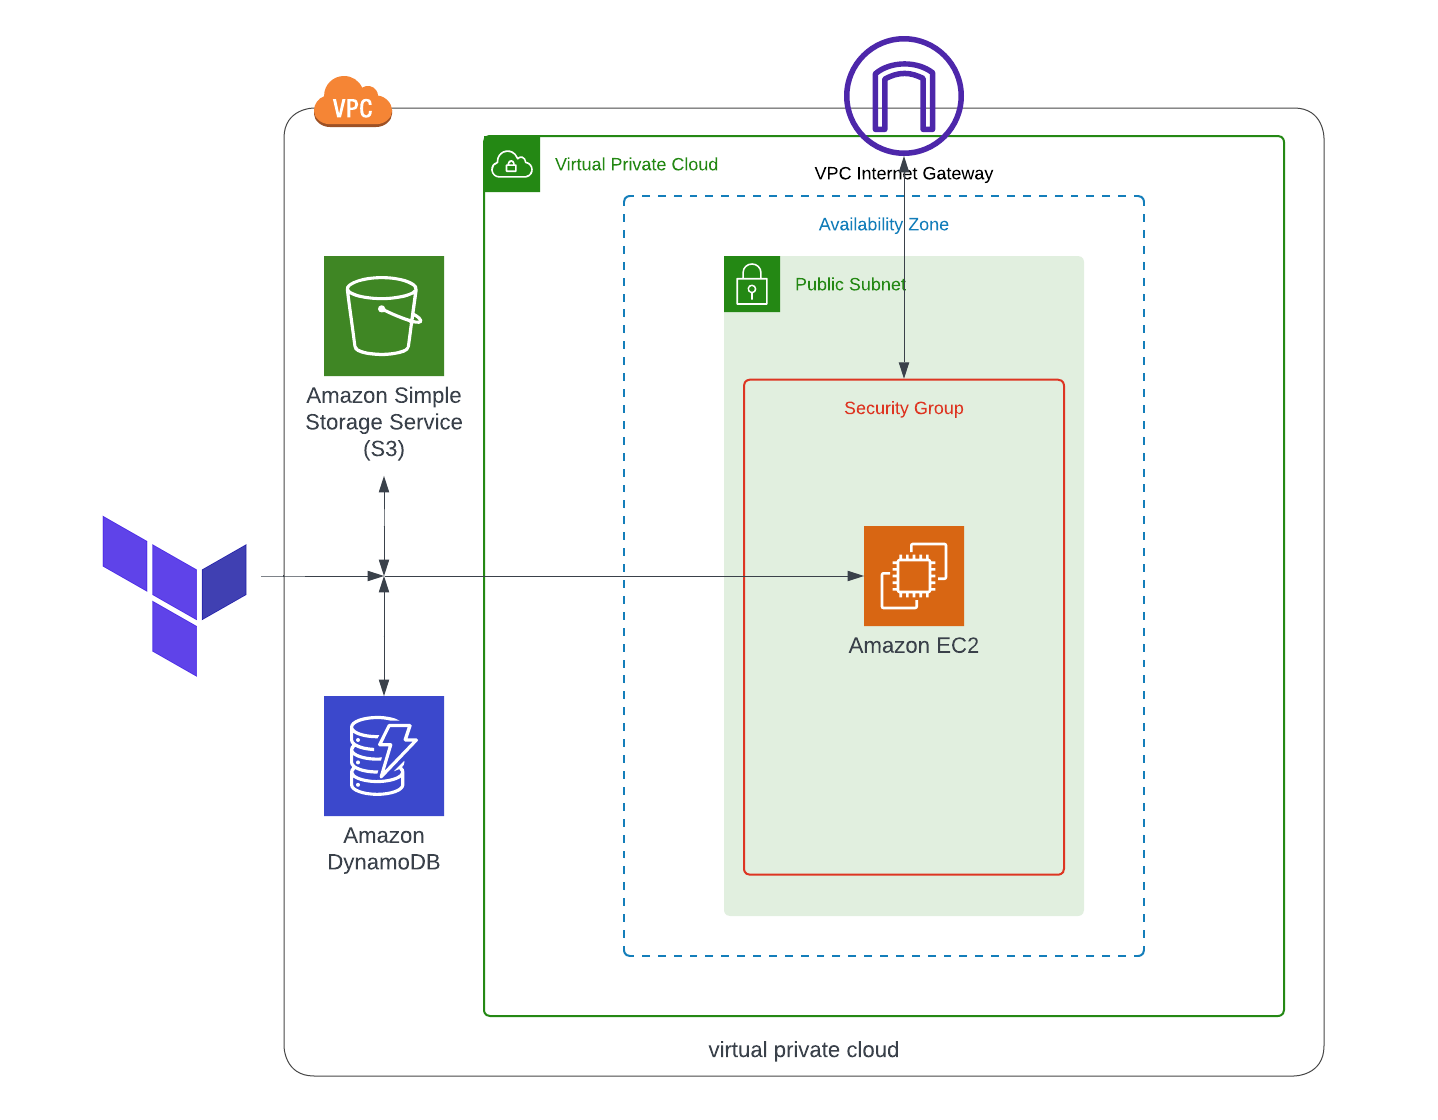Click the orange VPC cloud icon
Screen dimensions: 1438x1120
pos(353,102)
